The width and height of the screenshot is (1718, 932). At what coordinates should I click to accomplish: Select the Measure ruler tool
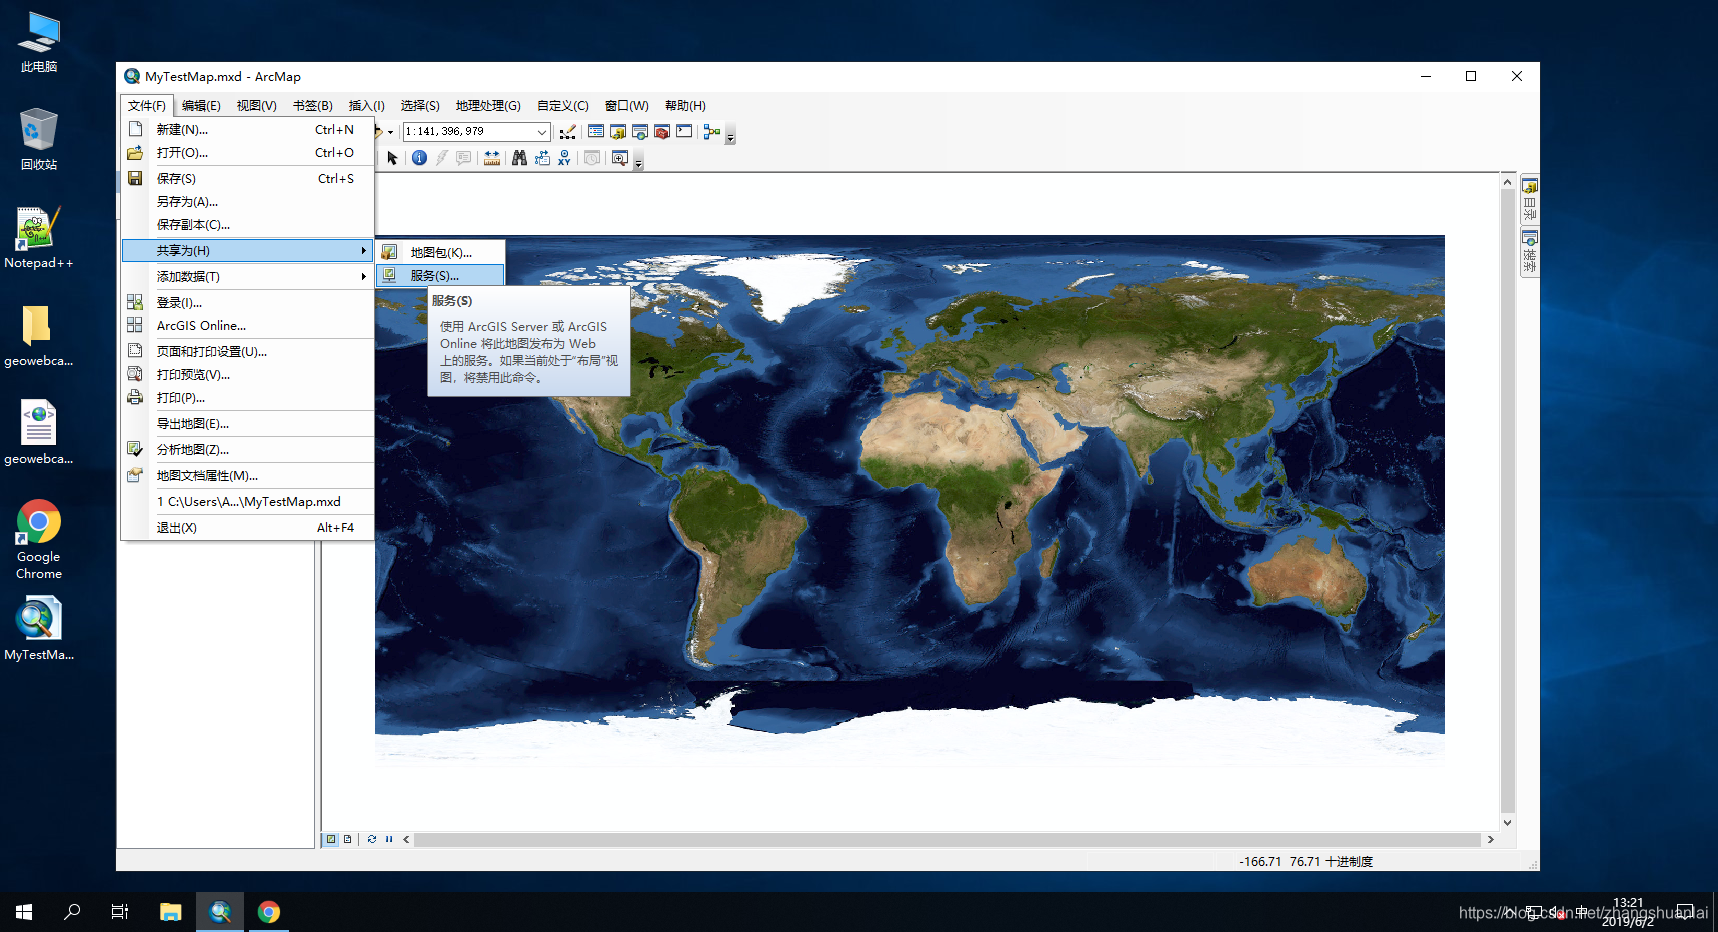pos(492,158)
